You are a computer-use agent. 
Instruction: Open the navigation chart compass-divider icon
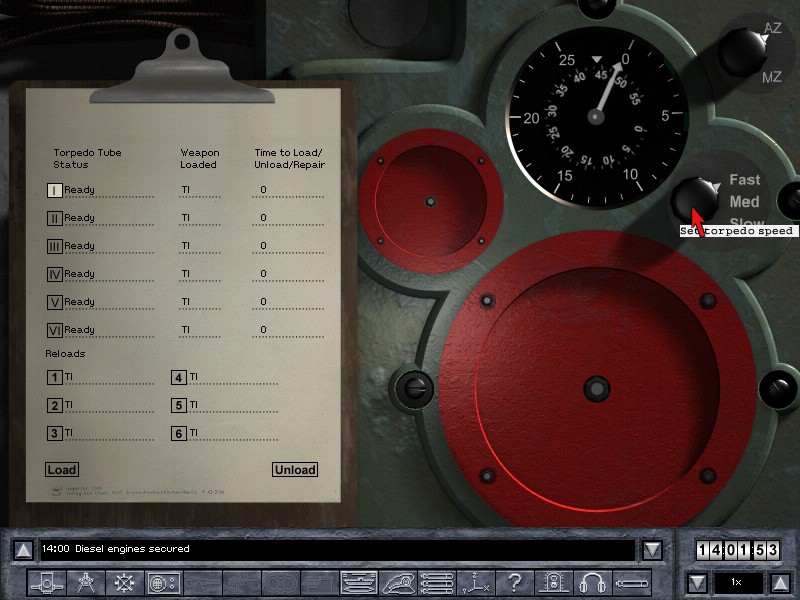(x=86, y=581)
